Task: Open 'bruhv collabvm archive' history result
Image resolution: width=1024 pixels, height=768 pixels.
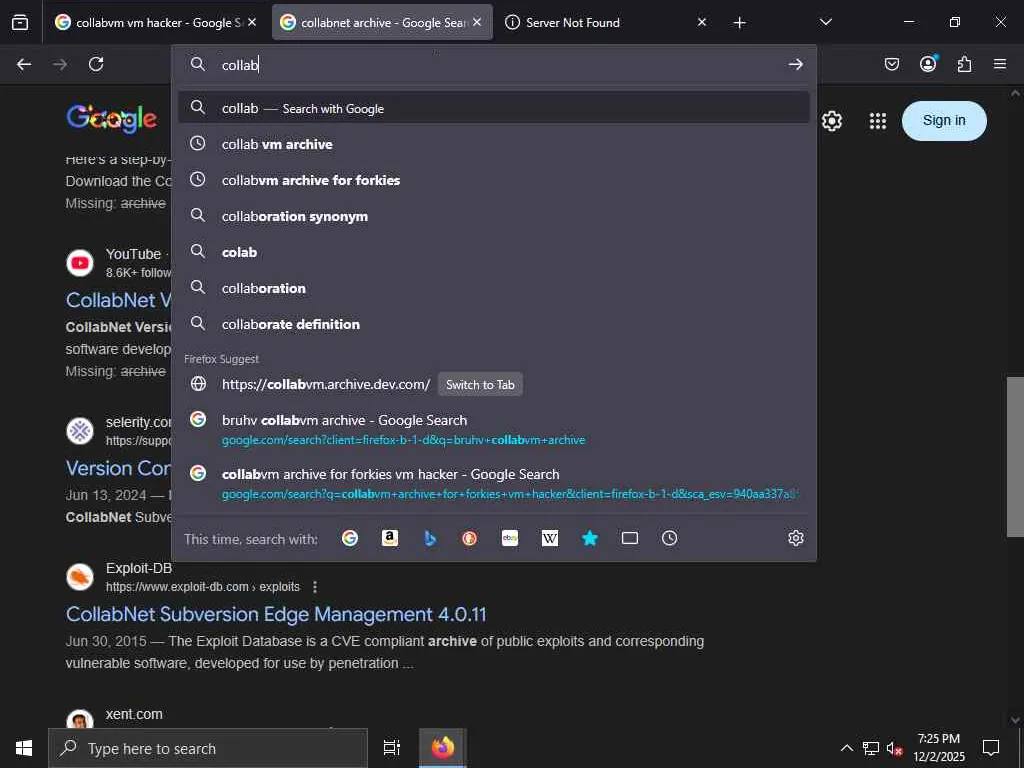Action: (494, 429)
